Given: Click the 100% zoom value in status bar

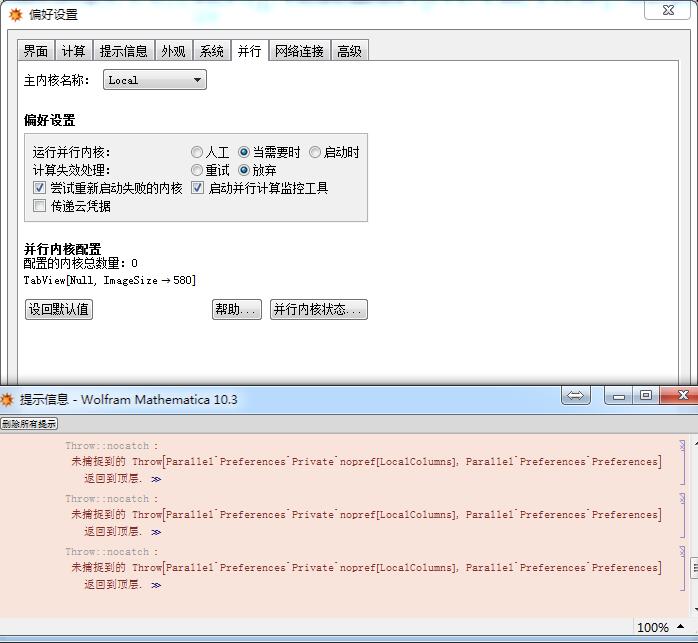Looking at the screenshot, I should 653,627.
